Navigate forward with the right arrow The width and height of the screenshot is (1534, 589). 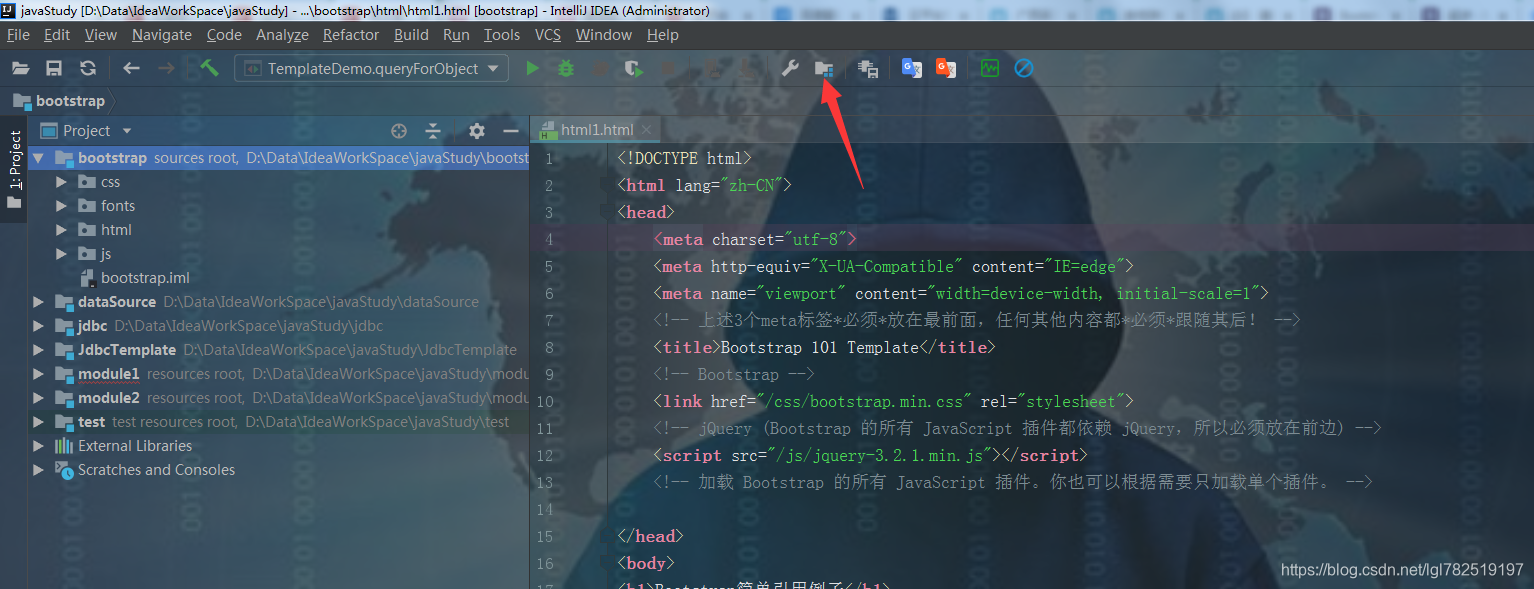166,68
